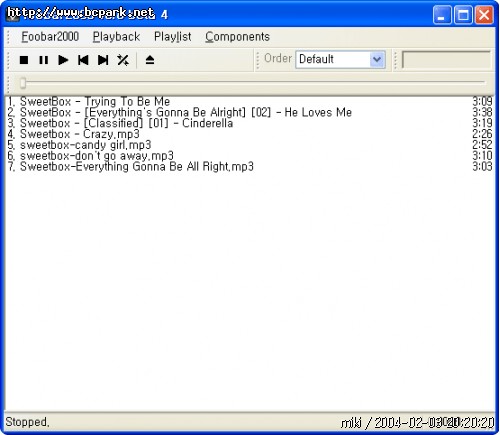500x435 pixels.
Task: Start playback with the Play button
Action: point(63,60)
